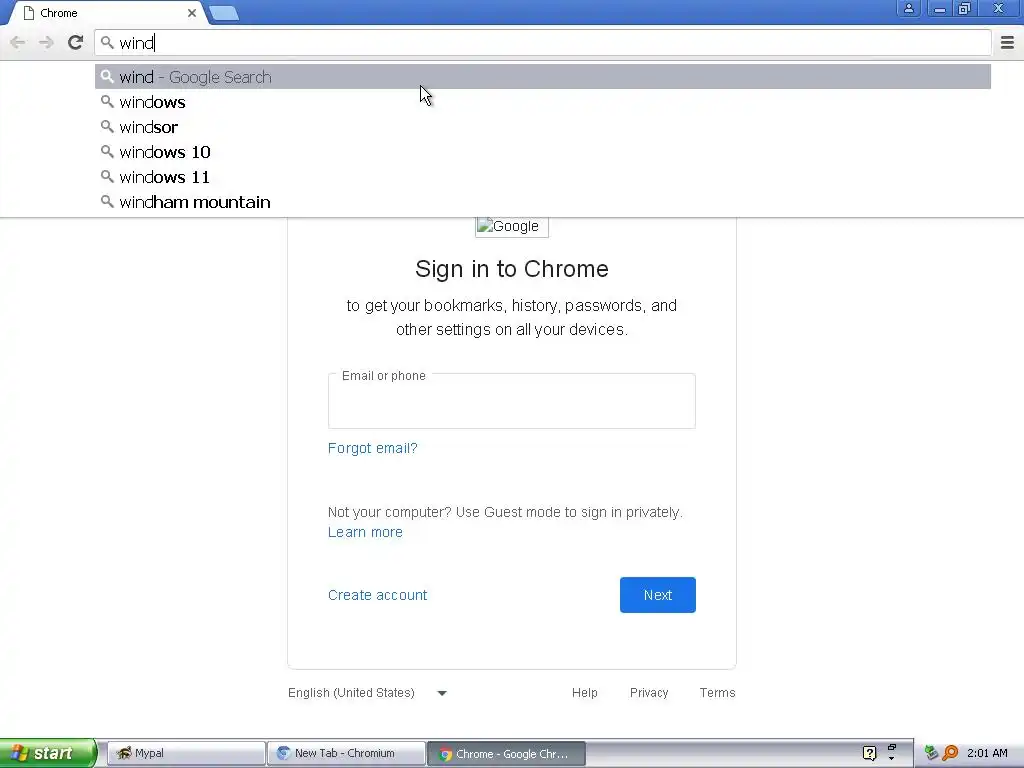Click the question mark tray icon
The width and height of the screenshot is (1024, 768).
click(869, 753)
